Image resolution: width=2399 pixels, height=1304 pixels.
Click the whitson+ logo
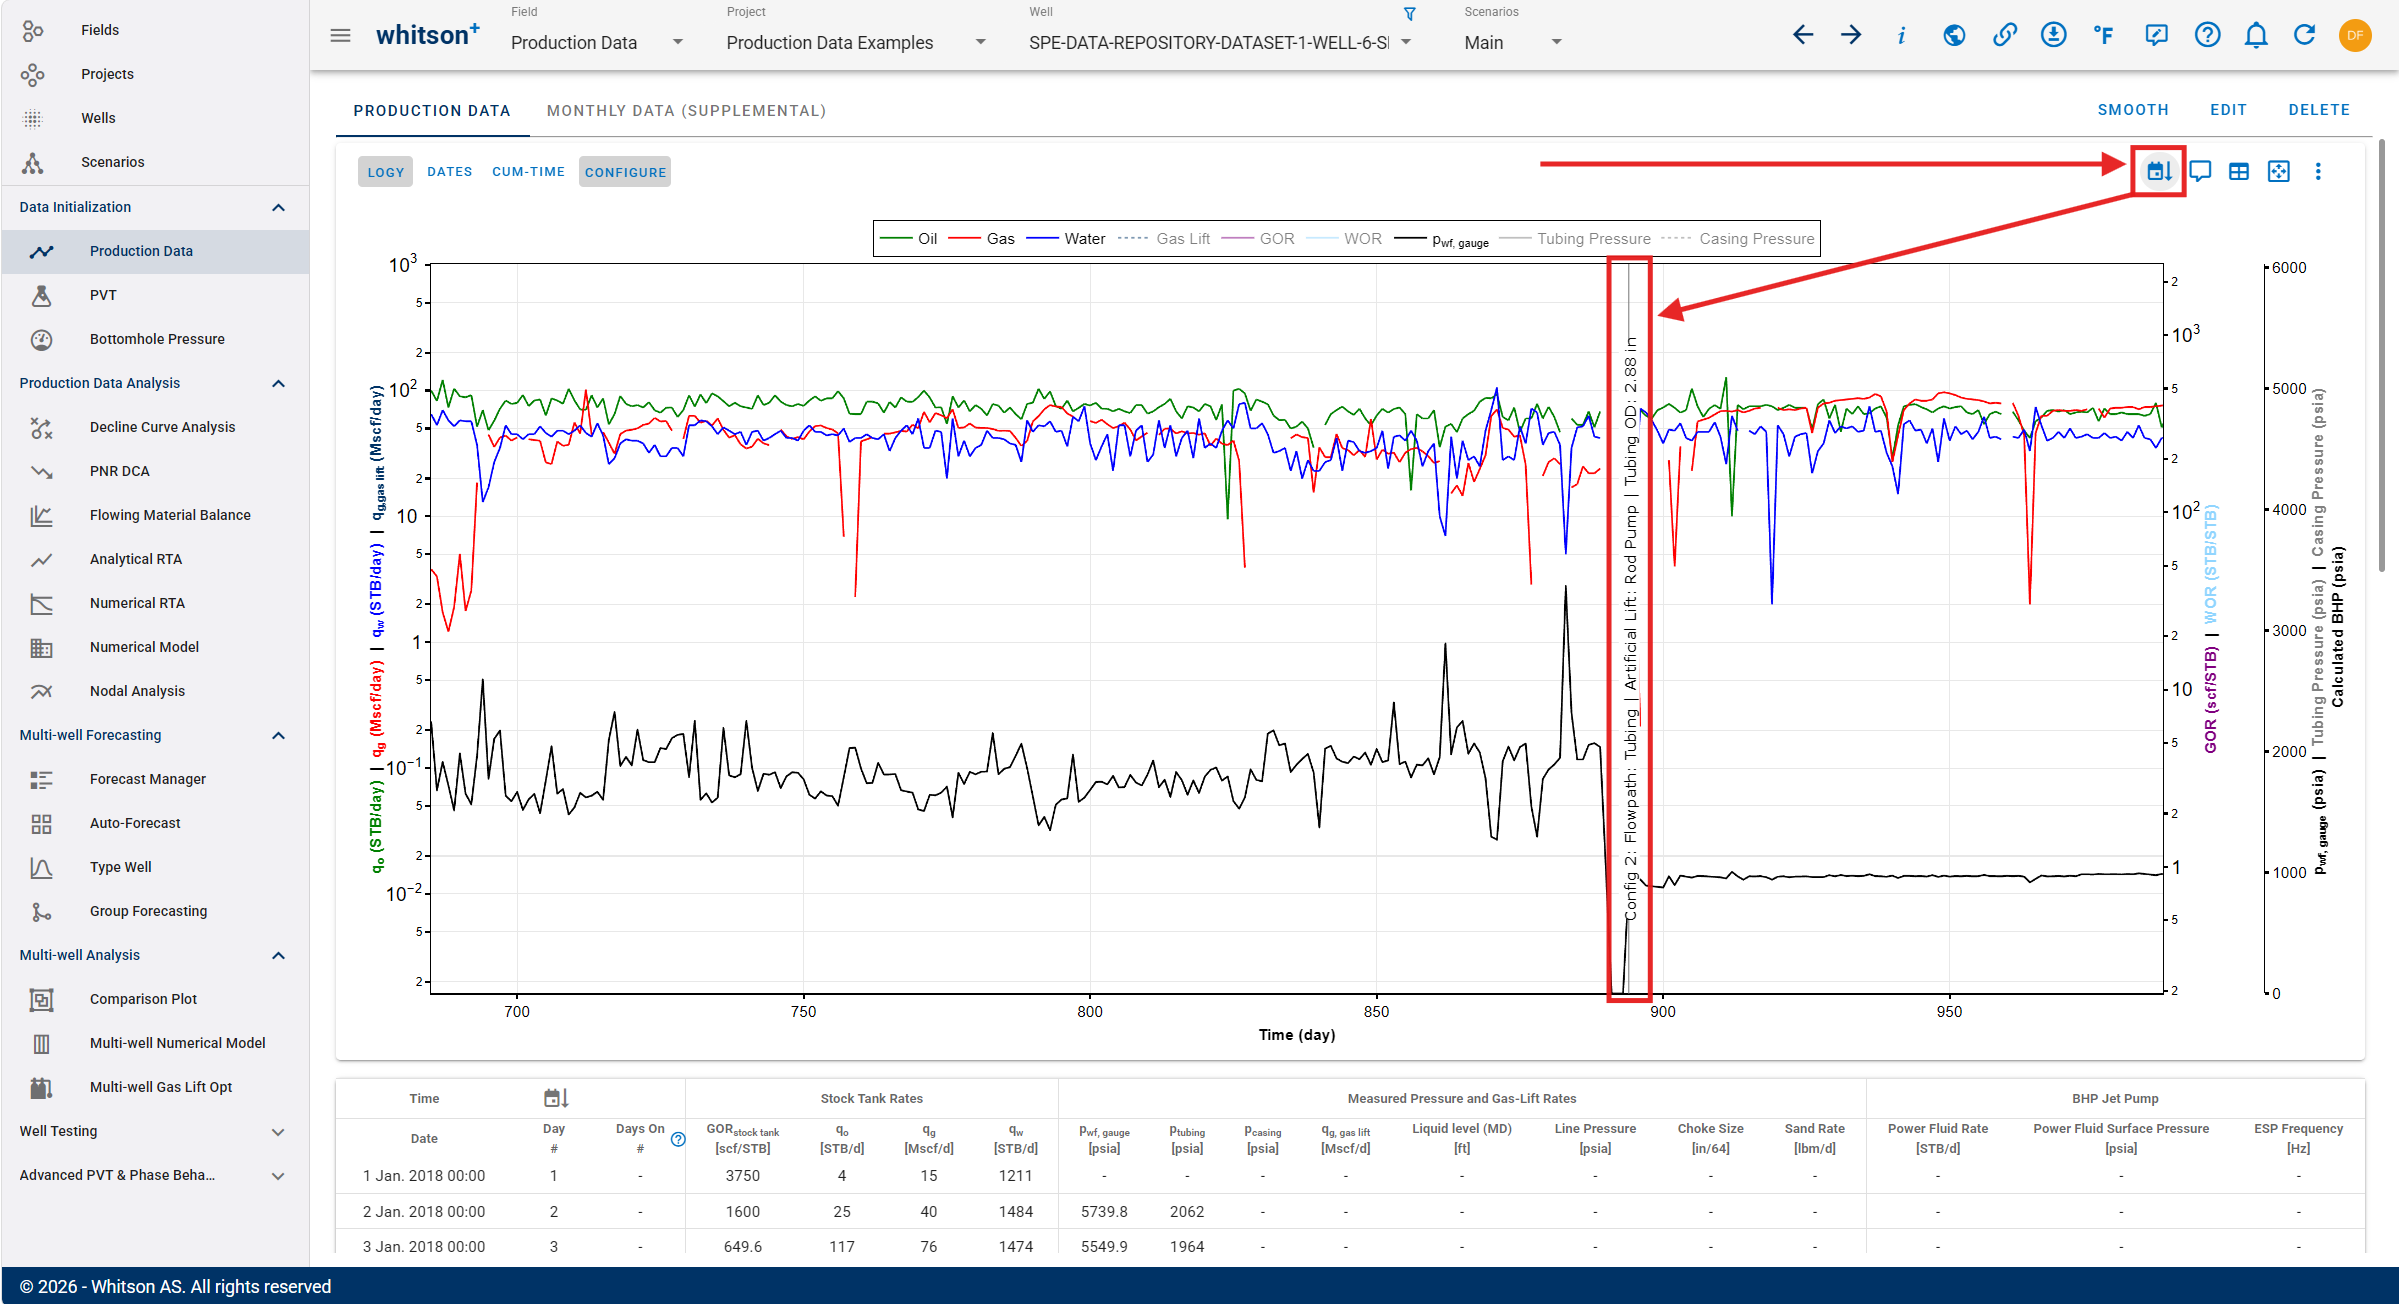[x=428, y=35]
